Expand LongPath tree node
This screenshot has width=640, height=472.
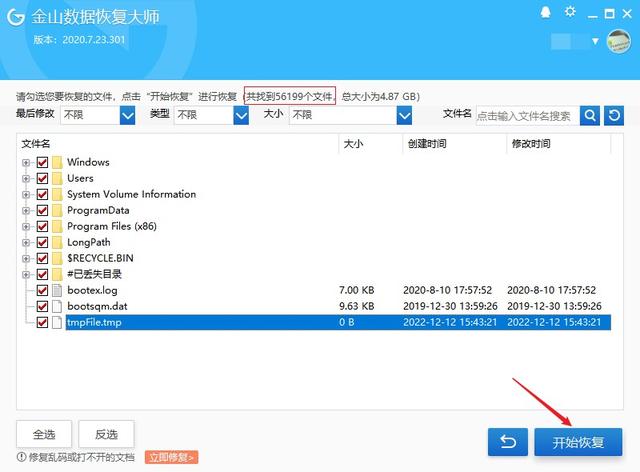tap(26, 243)
